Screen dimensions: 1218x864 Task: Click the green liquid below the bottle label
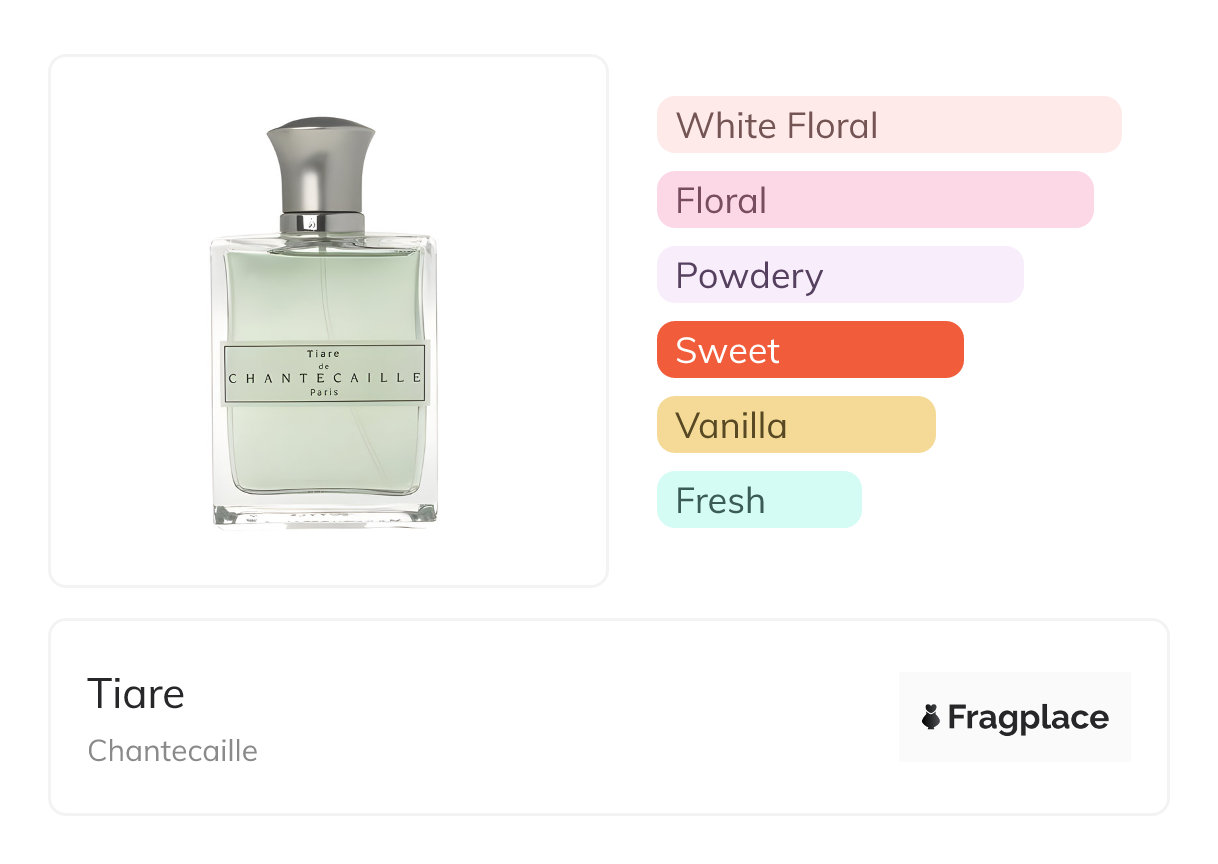[325, 450]
